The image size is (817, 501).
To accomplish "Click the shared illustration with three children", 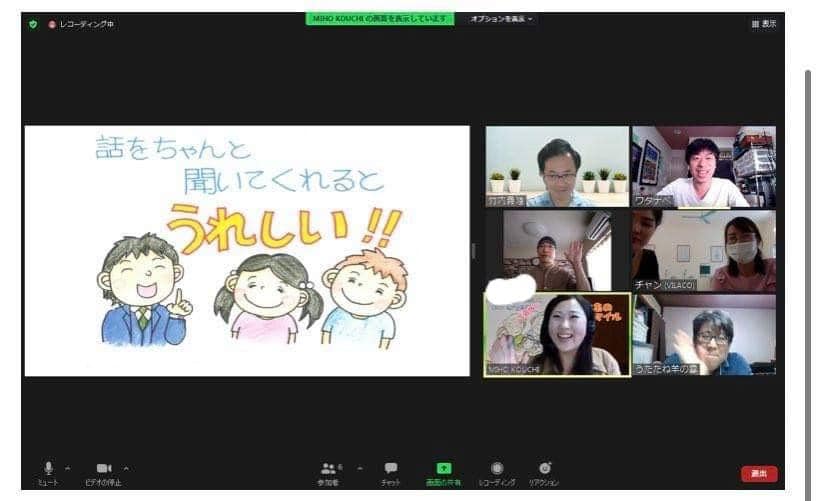I will (x=247, y=250).
